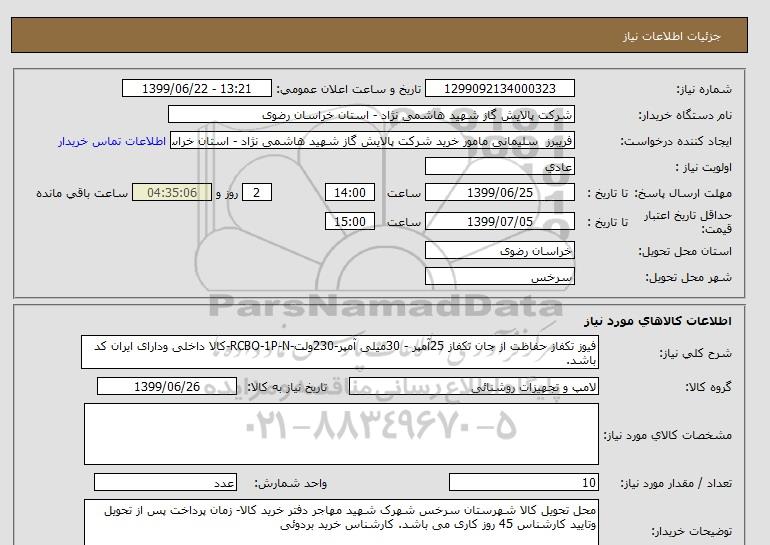Click the اطلاعات کالاهای مورد نیاز section heading
This screenshot has width=770, height=545.
tap(658, 321)
